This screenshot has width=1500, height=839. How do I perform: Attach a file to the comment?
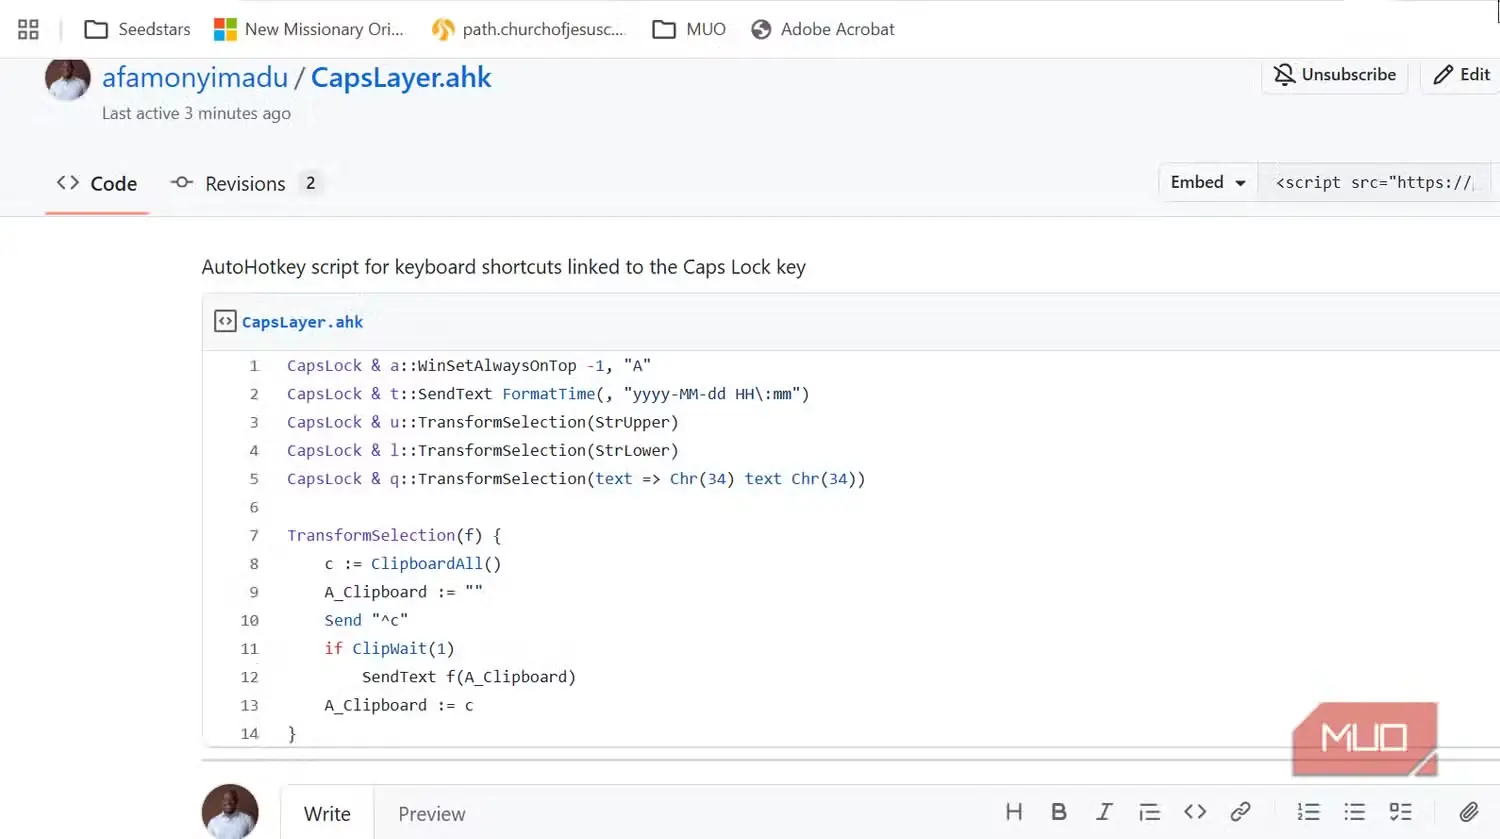(x=1469, y=812)
